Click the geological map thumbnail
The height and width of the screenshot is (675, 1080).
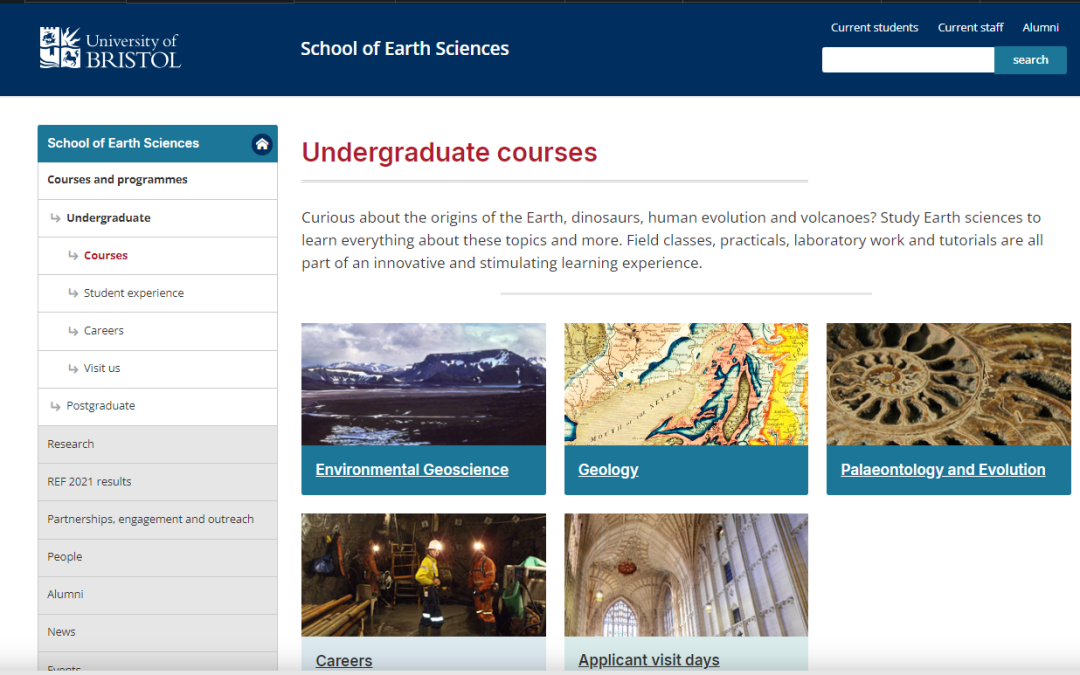pyautogui.click(x=686, y=384)
